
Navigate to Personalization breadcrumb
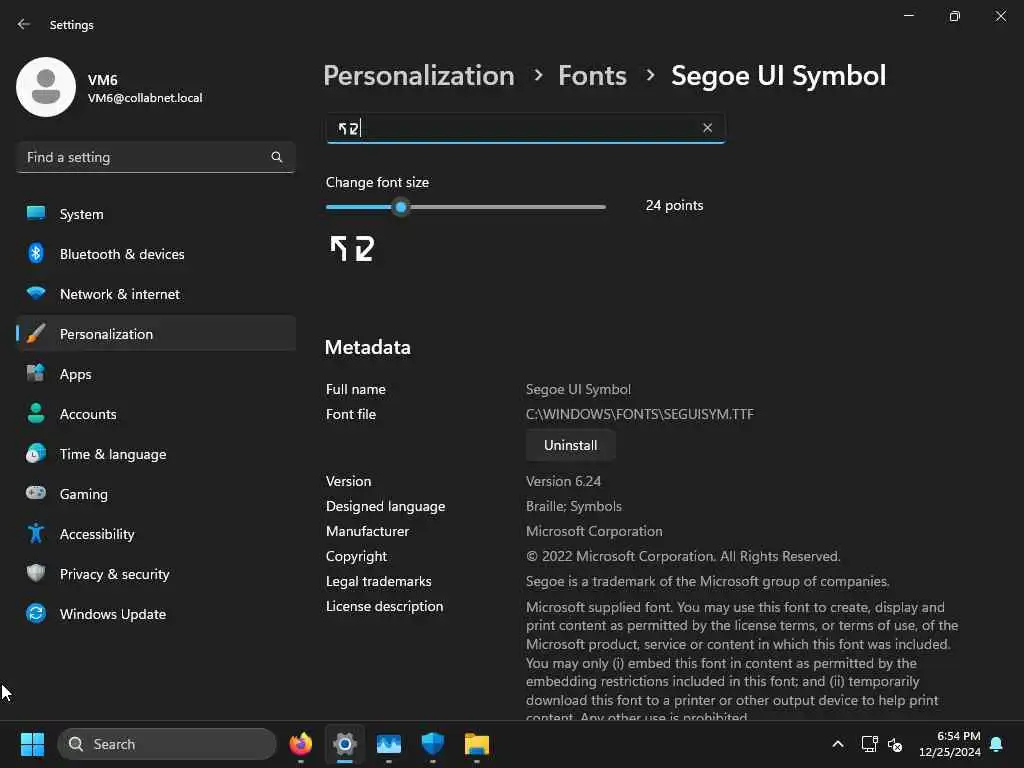(x=419, y=76)
